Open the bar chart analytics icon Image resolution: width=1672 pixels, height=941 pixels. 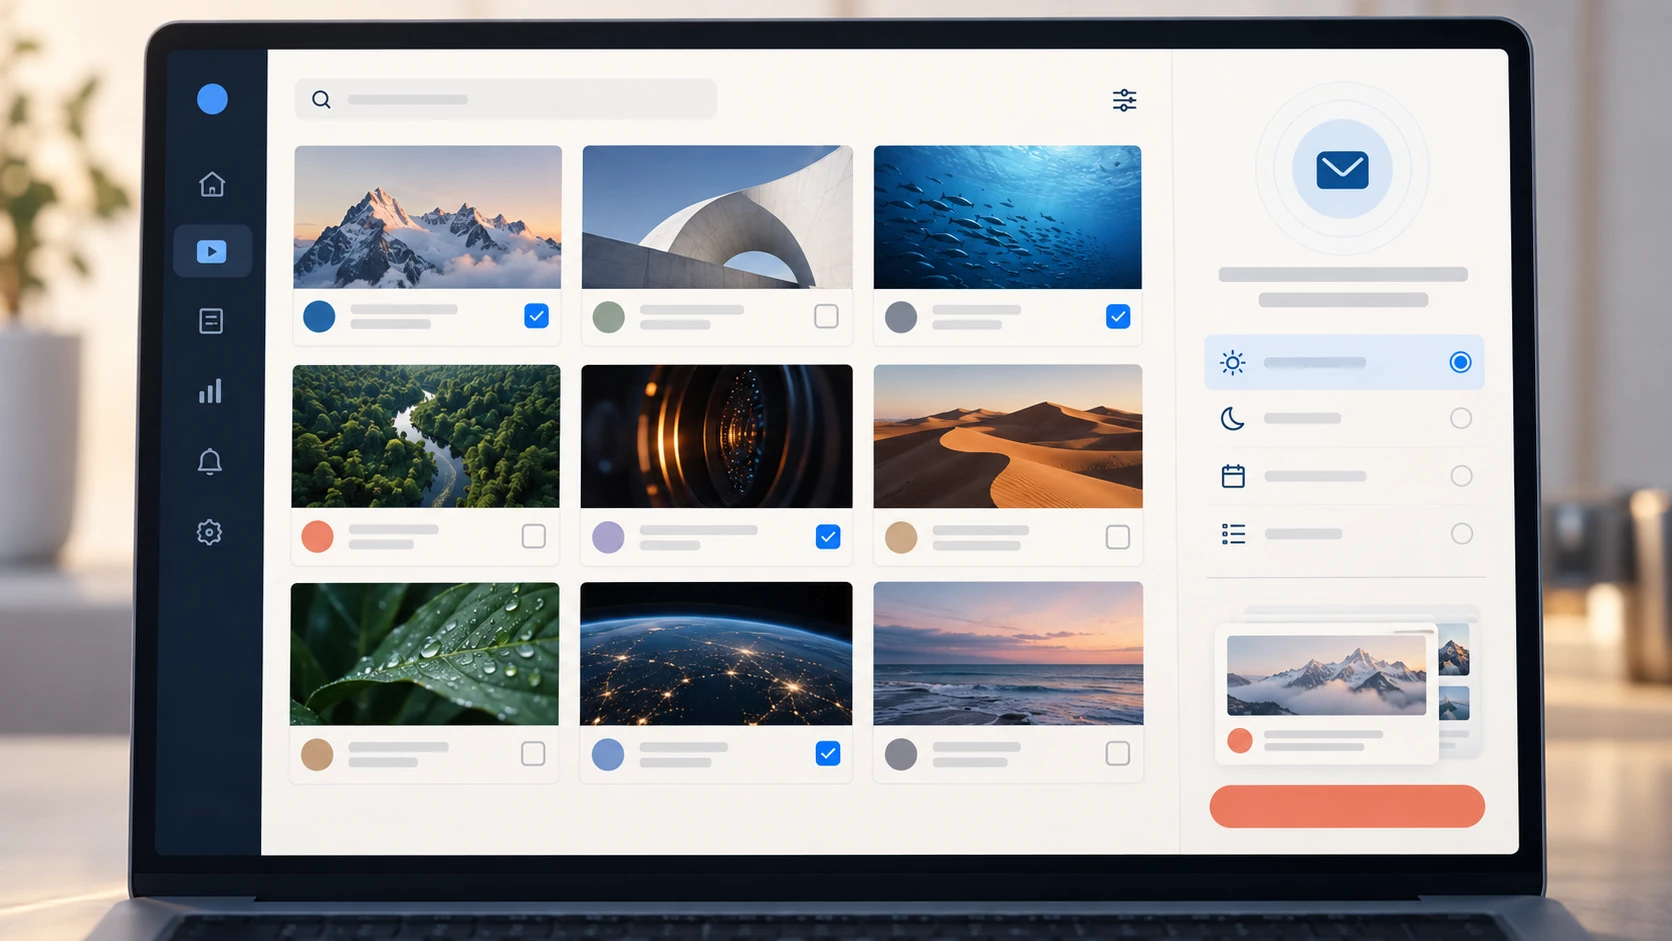(x=210, y=391)
